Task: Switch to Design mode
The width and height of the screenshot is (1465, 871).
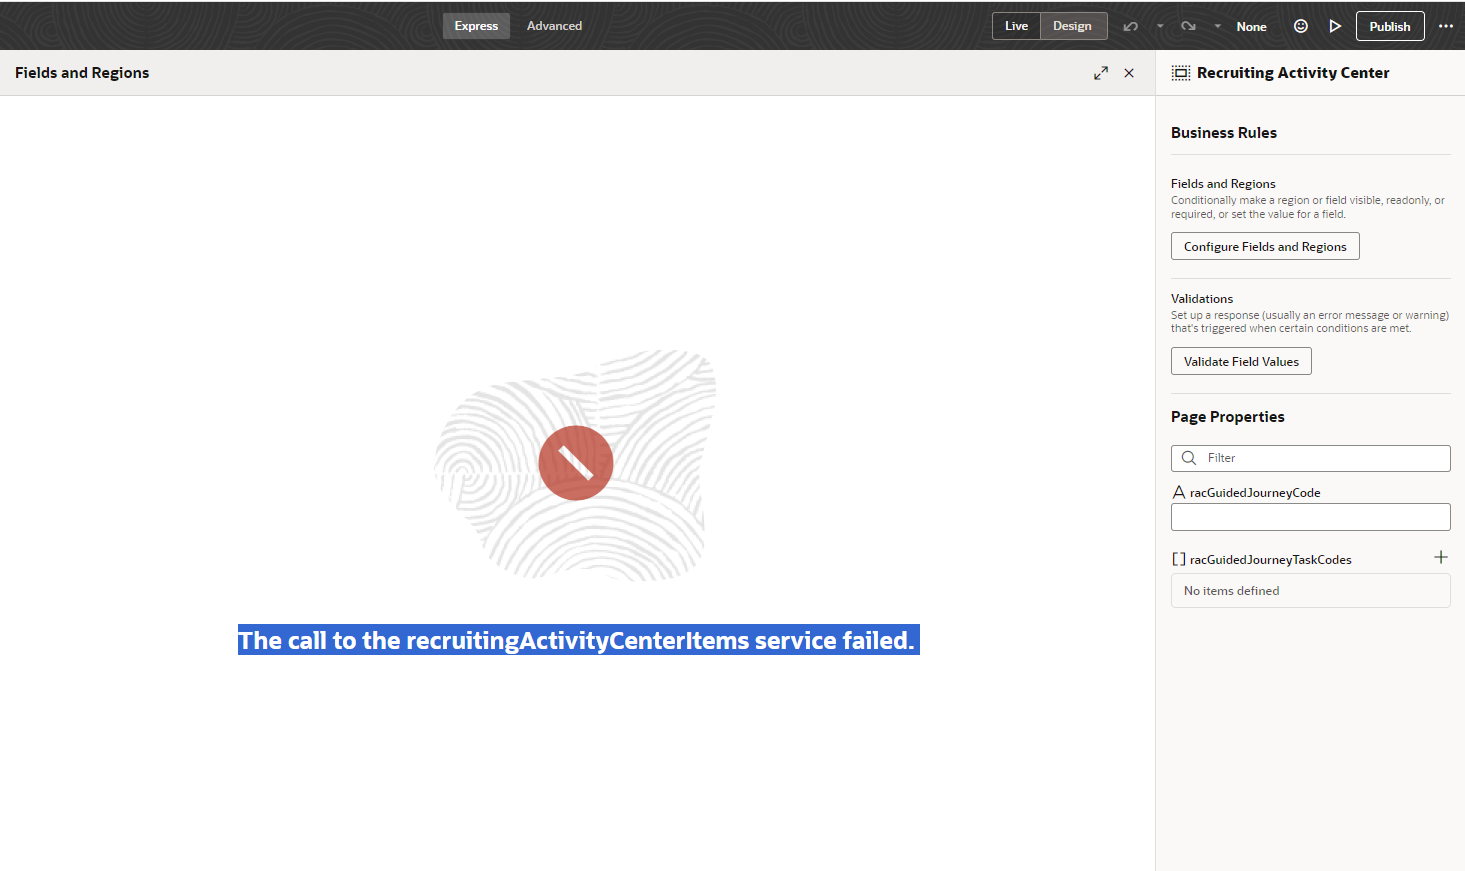Action: pos(1073,25)
